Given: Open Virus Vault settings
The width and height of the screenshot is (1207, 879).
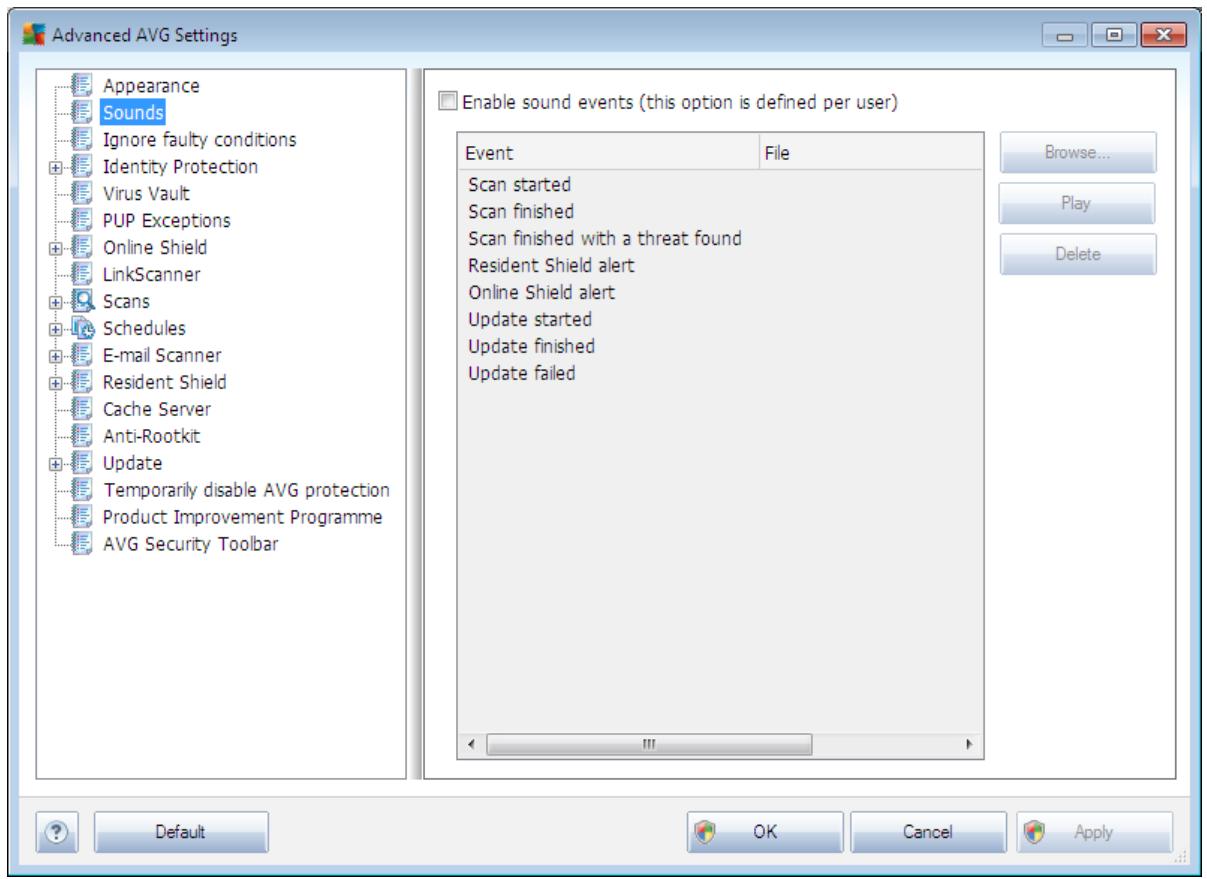Looking at the screenshot, I should (x=146, y=193).
